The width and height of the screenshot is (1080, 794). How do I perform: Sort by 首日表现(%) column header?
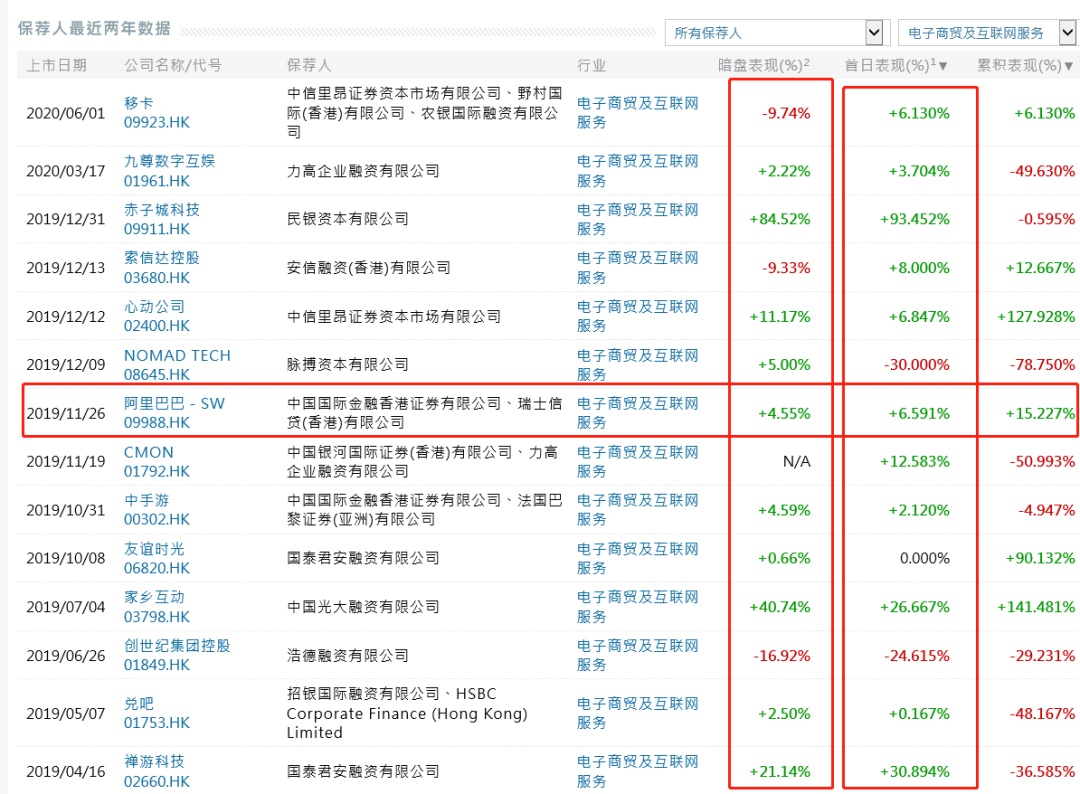pyautogui.click(x=895, y=65)
